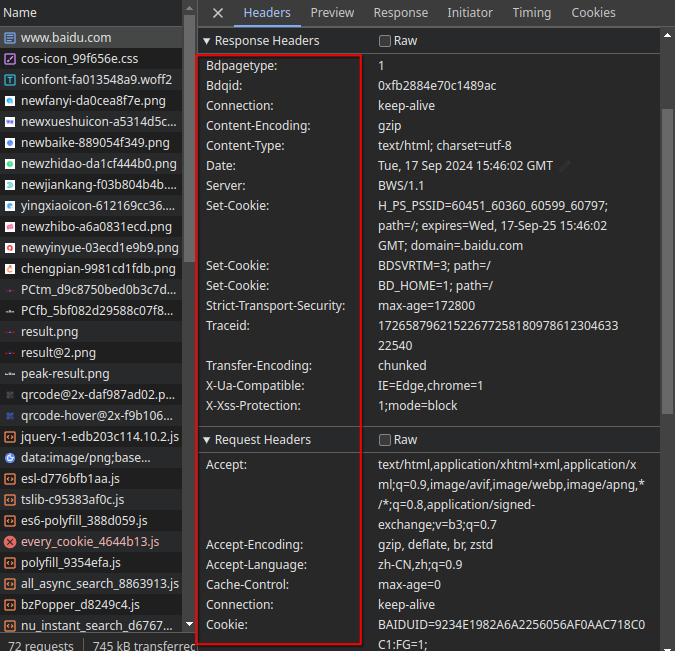
Task: Collapse the Request Headers section
Action: point(207,440)
